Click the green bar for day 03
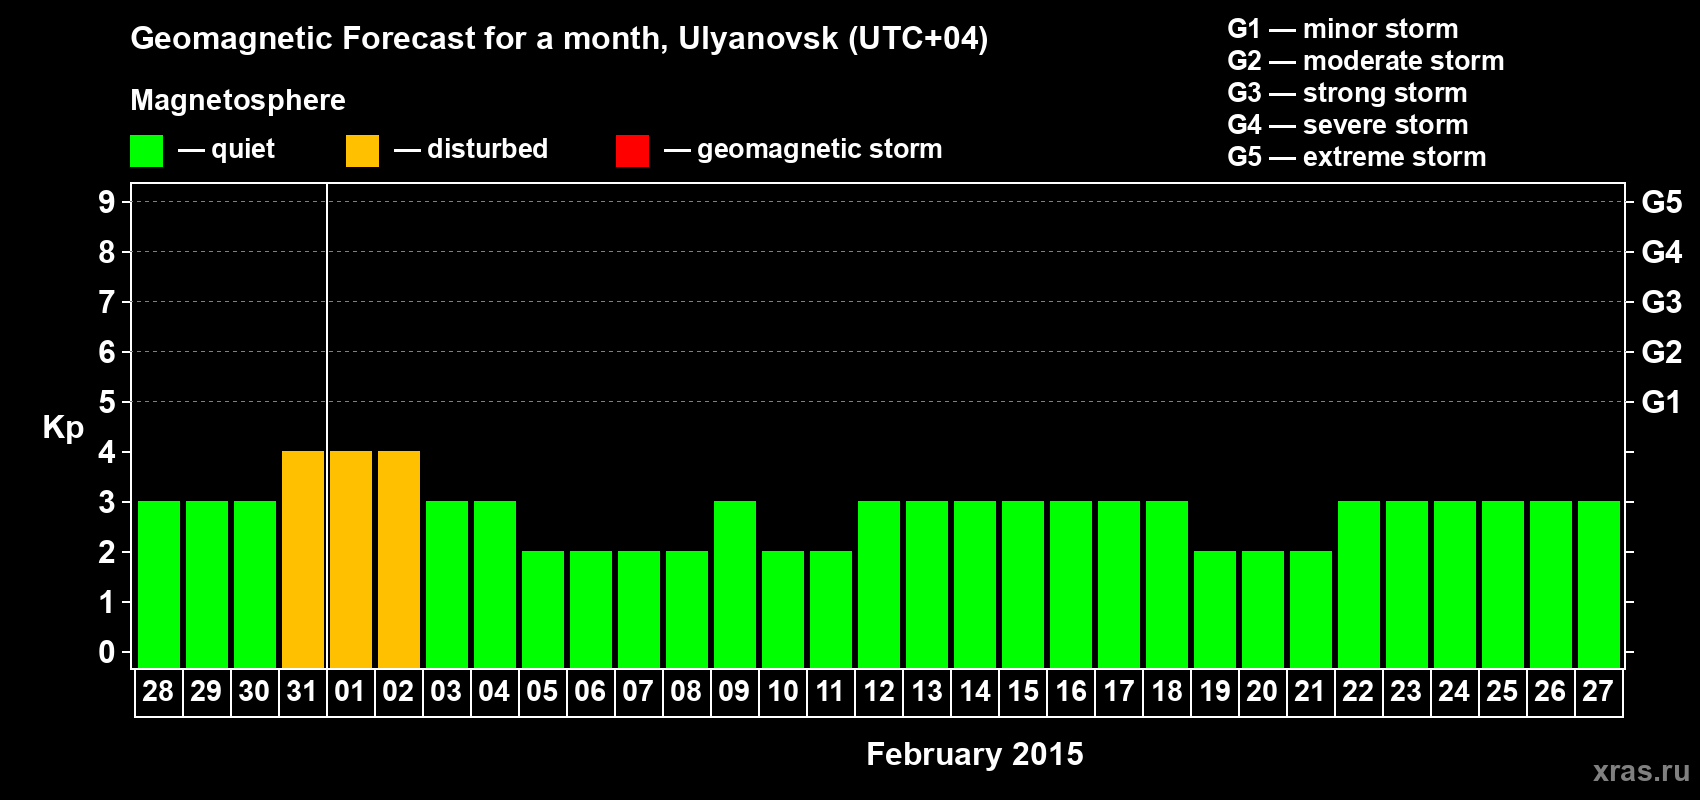 447,584
